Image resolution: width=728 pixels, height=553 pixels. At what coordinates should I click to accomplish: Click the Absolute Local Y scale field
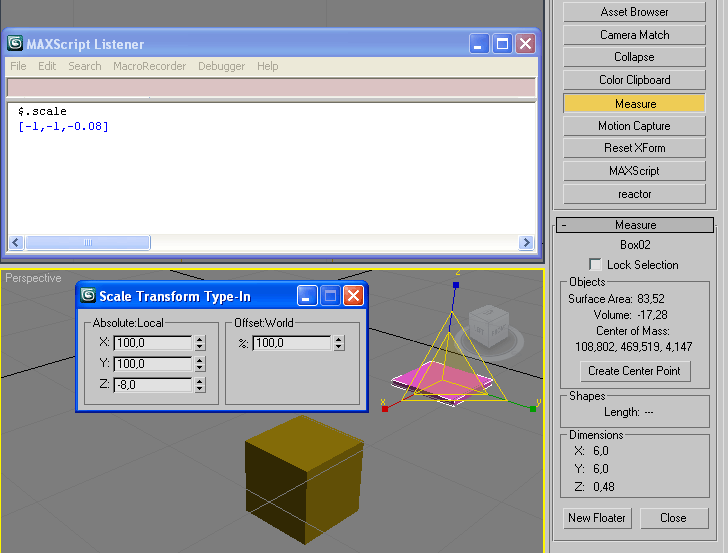152,364
